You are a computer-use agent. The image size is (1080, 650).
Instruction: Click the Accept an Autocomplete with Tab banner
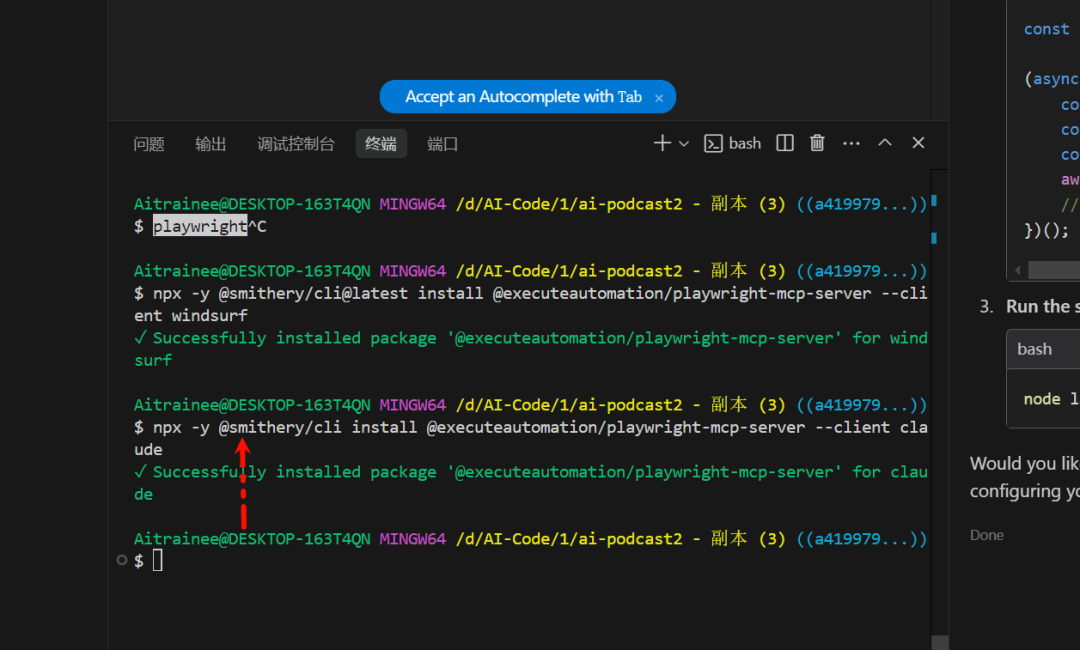(522, 97)
